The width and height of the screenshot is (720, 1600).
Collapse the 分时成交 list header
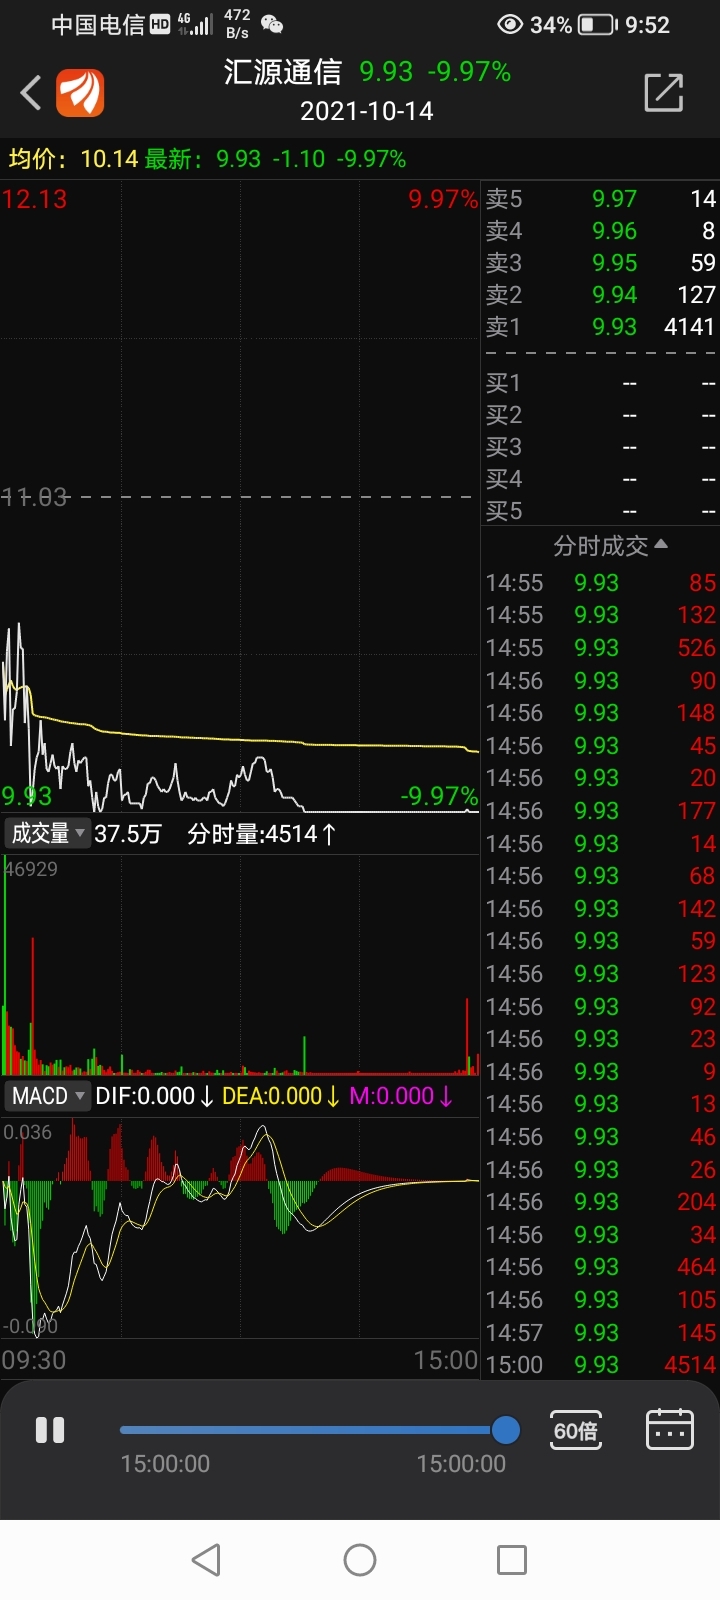(x=610, y=546)
